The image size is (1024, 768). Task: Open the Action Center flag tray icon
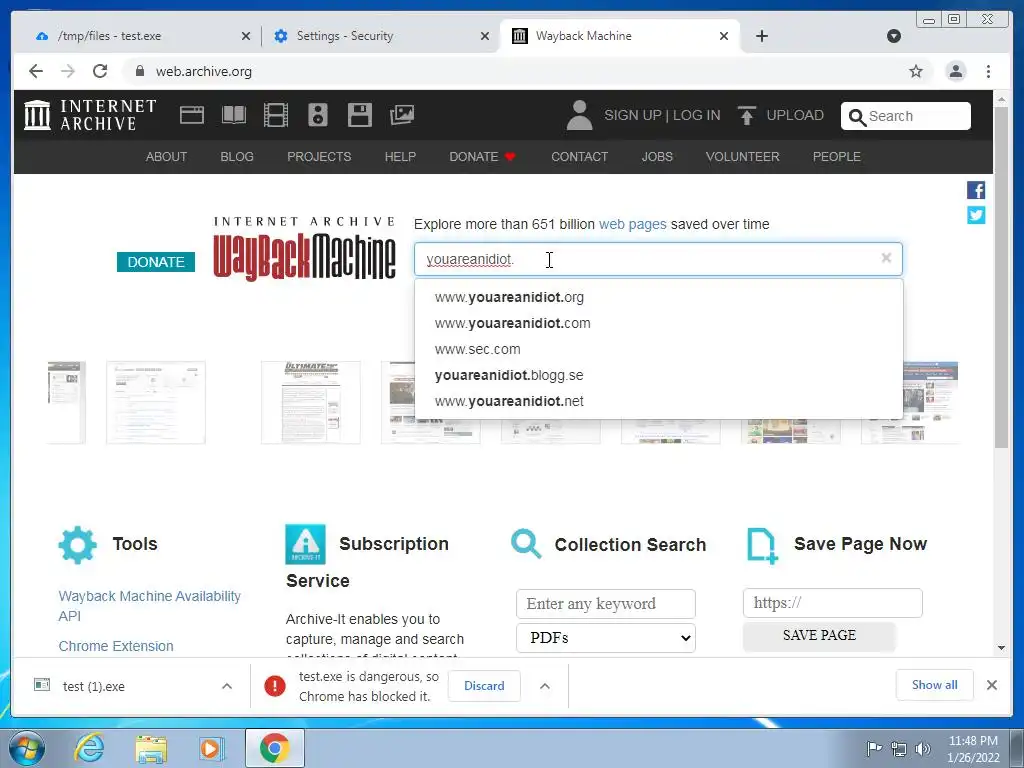point(874,748)
